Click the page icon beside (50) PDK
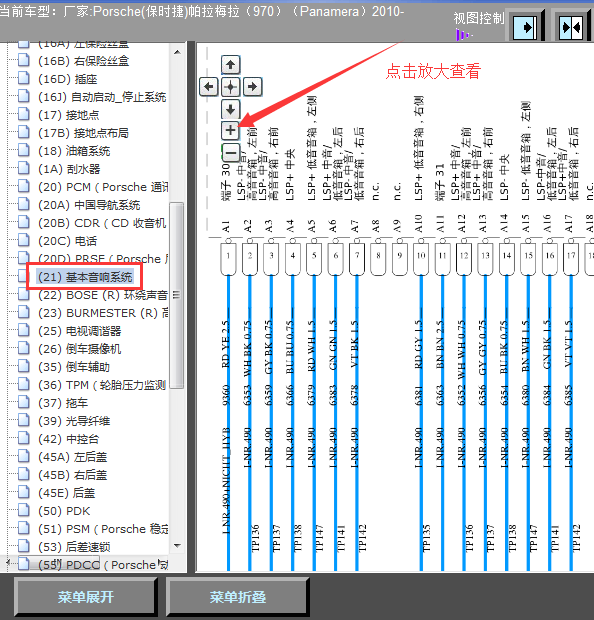 click(24, 510)
